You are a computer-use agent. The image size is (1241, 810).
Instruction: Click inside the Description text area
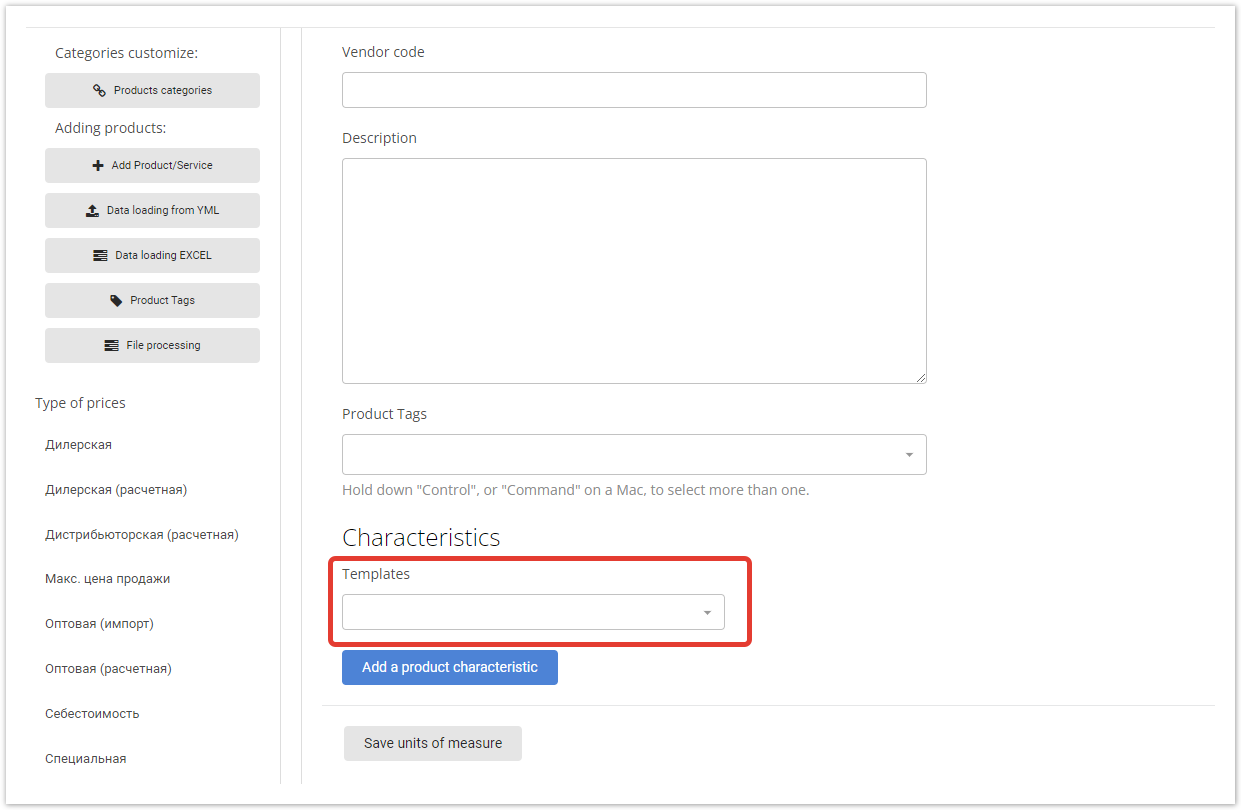tap(634, 271)
